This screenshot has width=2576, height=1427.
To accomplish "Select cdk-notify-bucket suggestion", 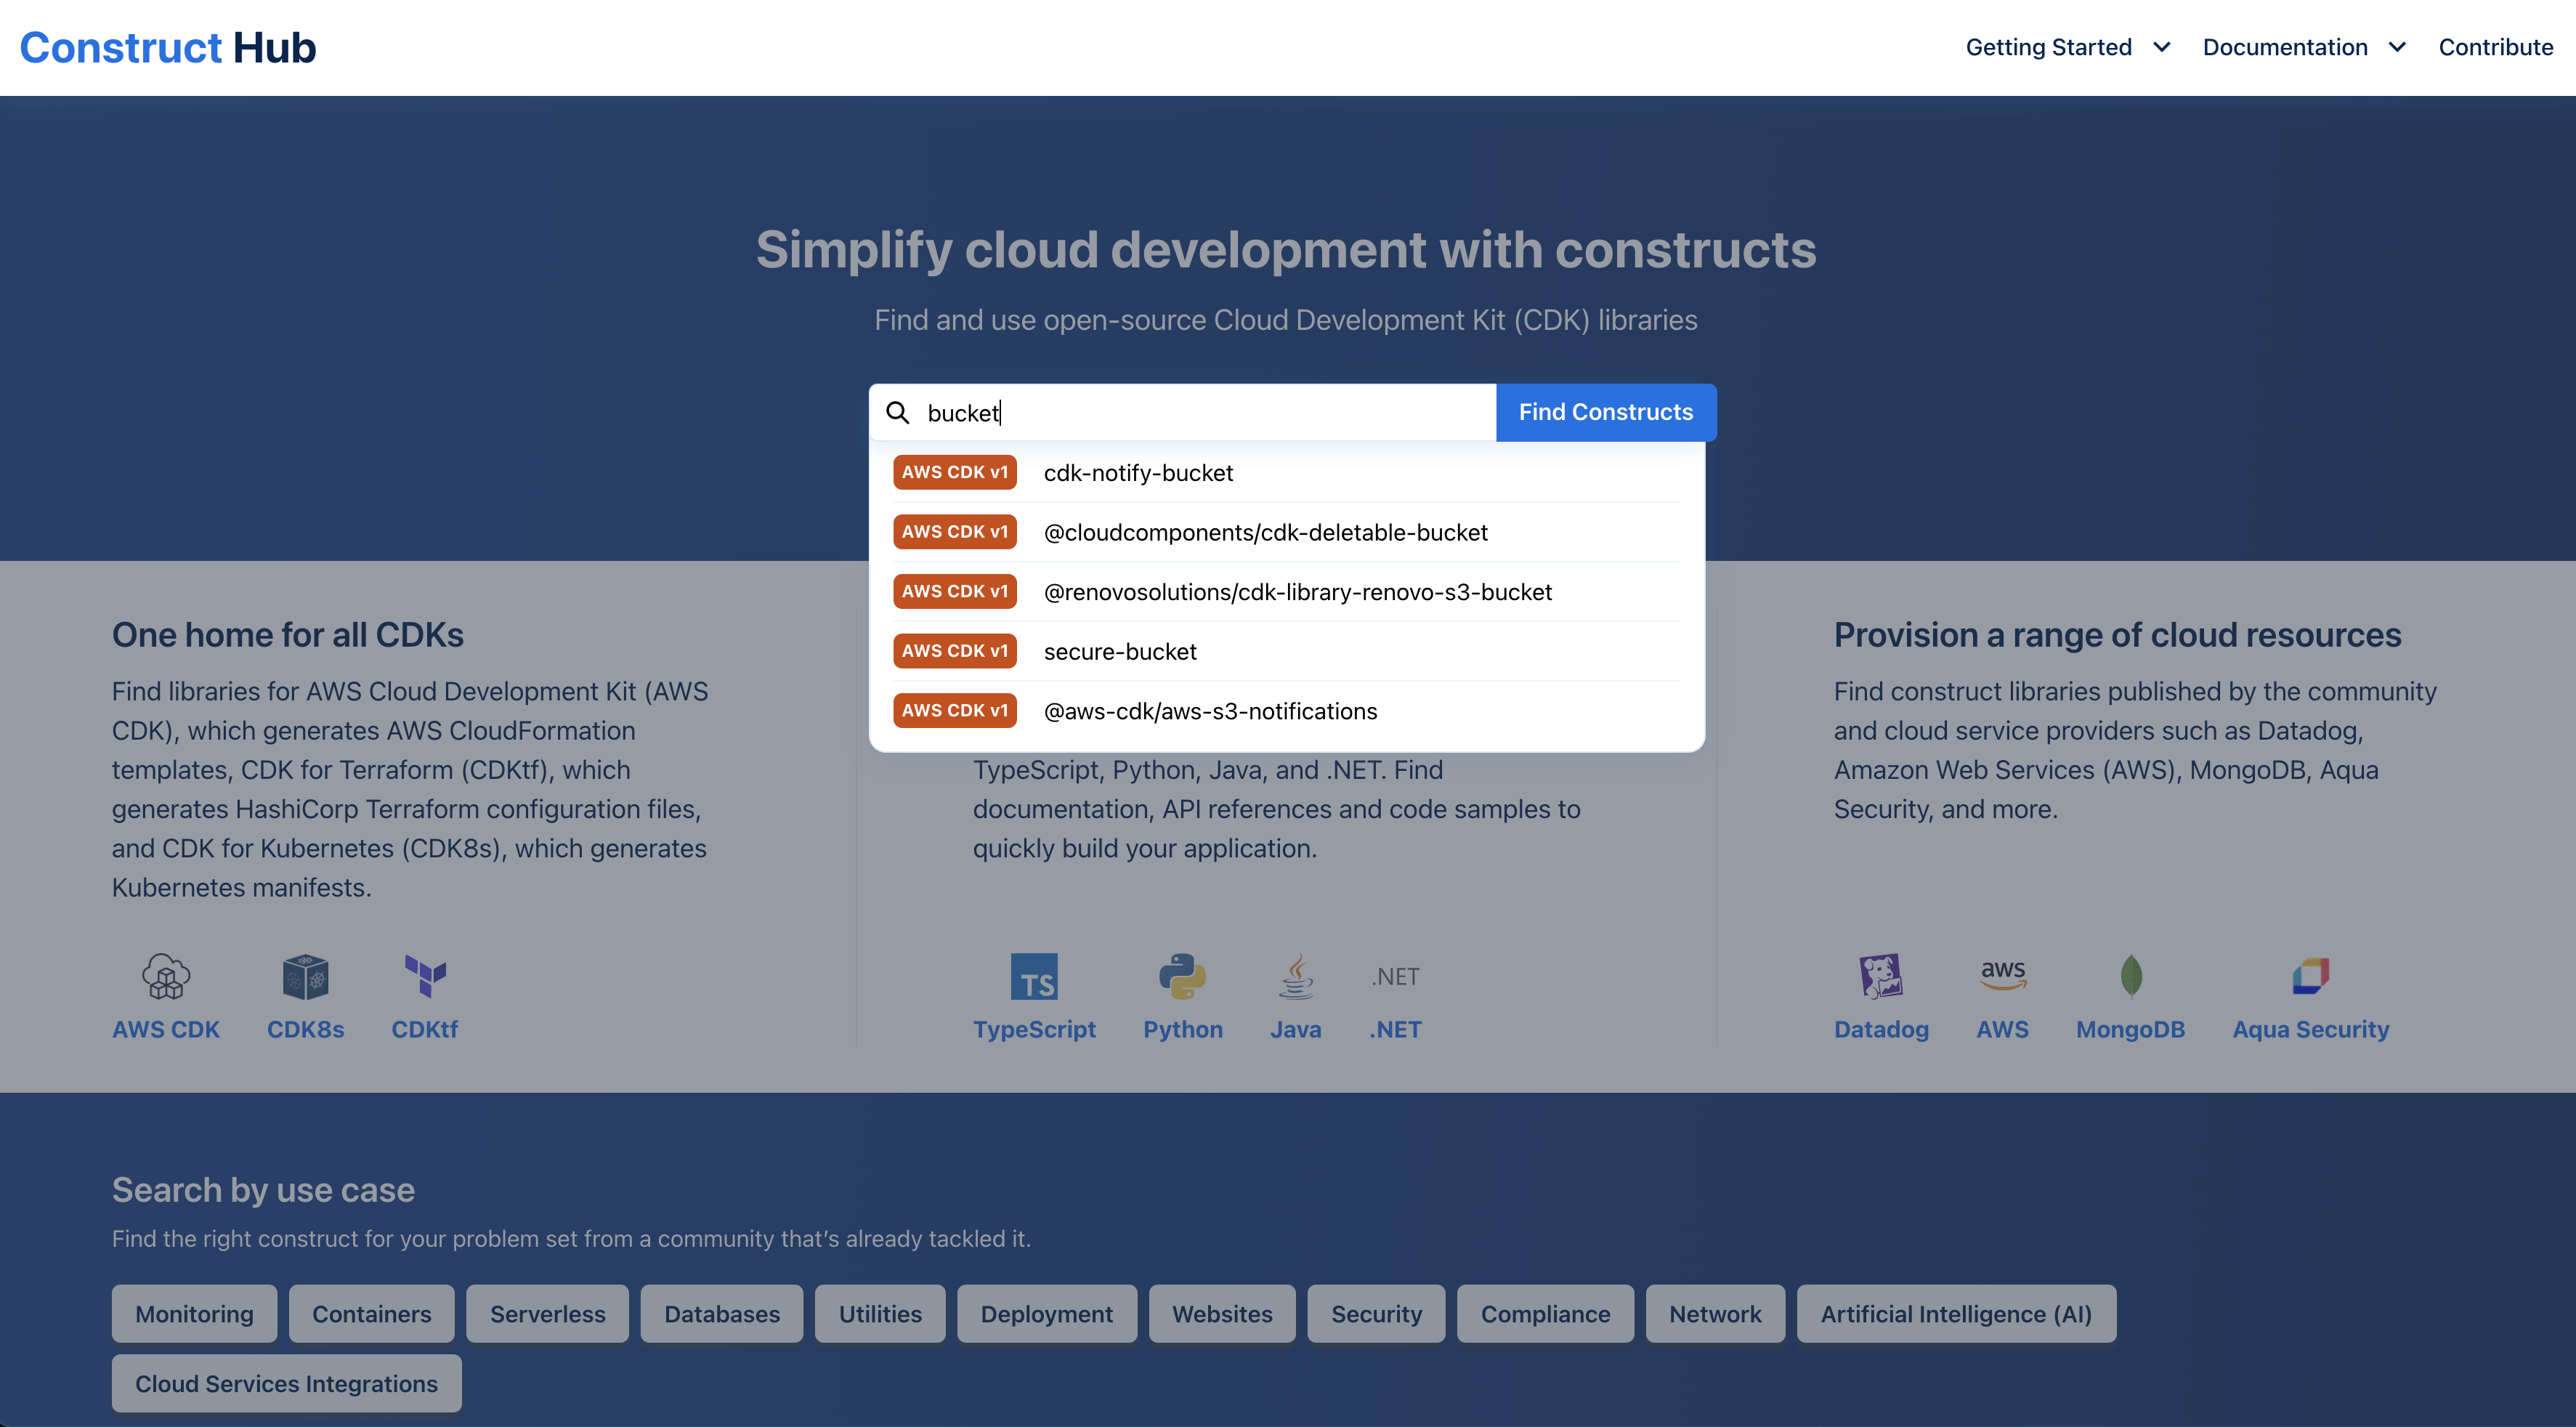I will click(1286, 472).
